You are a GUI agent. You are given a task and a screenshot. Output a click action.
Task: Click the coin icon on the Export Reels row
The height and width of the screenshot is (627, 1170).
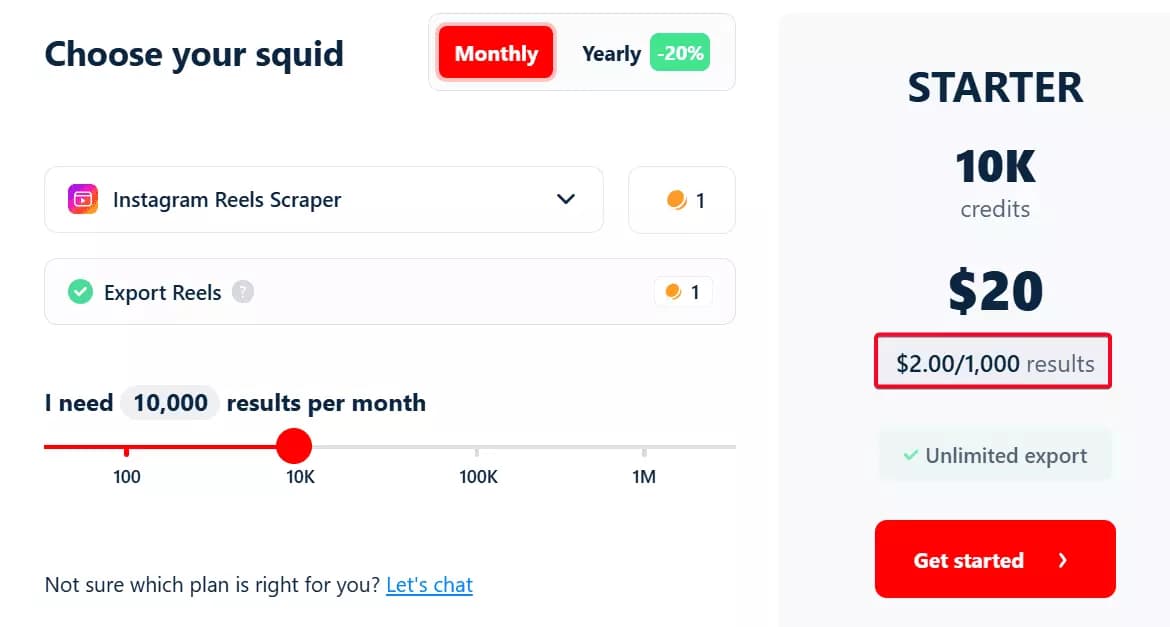coord(674,291)
